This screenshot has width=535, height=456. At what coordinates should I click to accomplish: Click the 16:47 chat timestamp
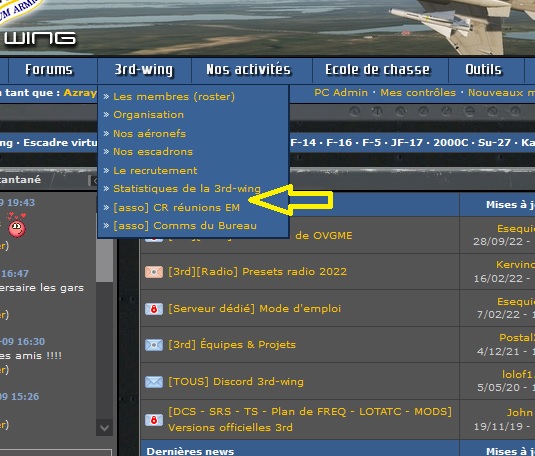point(15,273)
